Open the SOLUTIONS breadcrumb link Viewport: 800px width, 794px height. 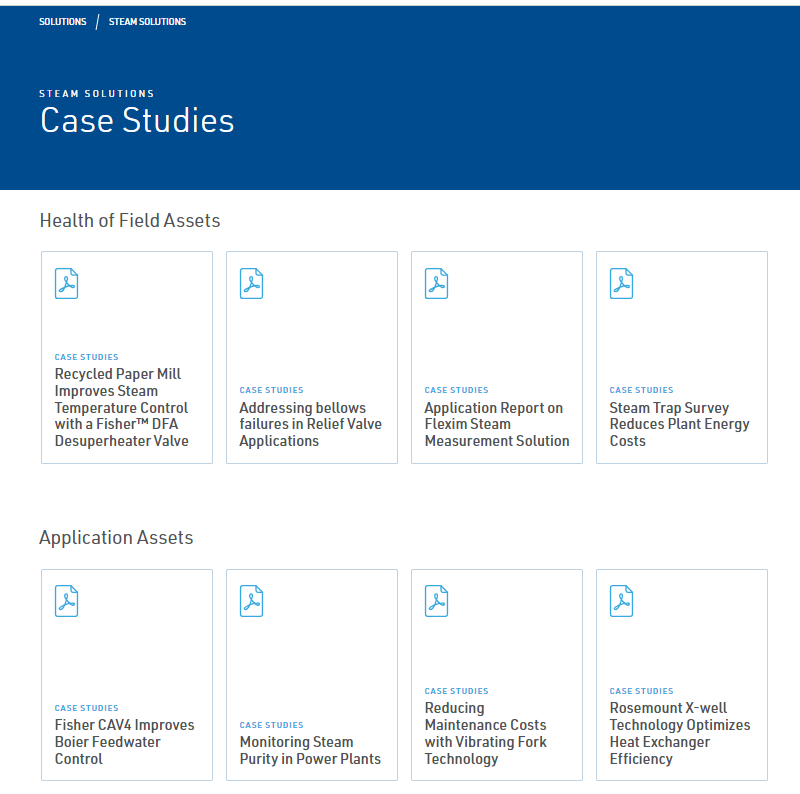tap(62, 20)
